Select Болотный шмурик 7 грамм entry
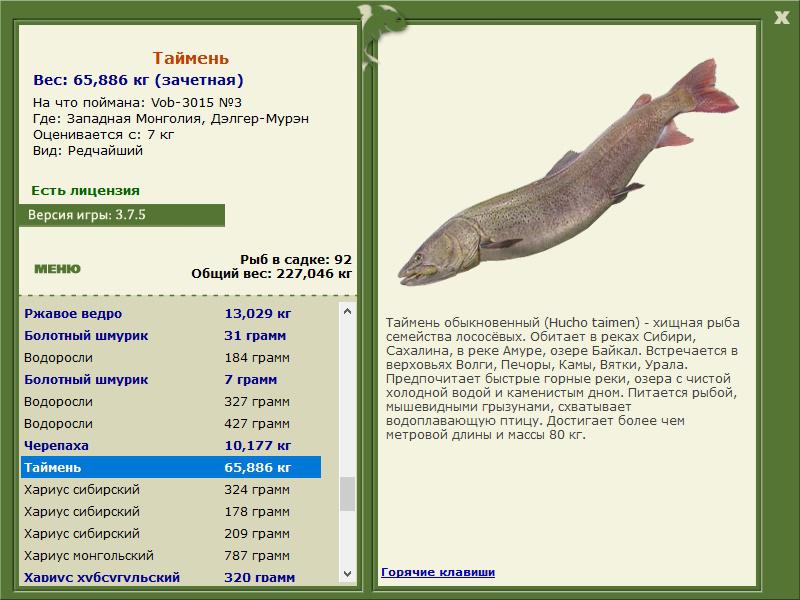 point(171,380)
